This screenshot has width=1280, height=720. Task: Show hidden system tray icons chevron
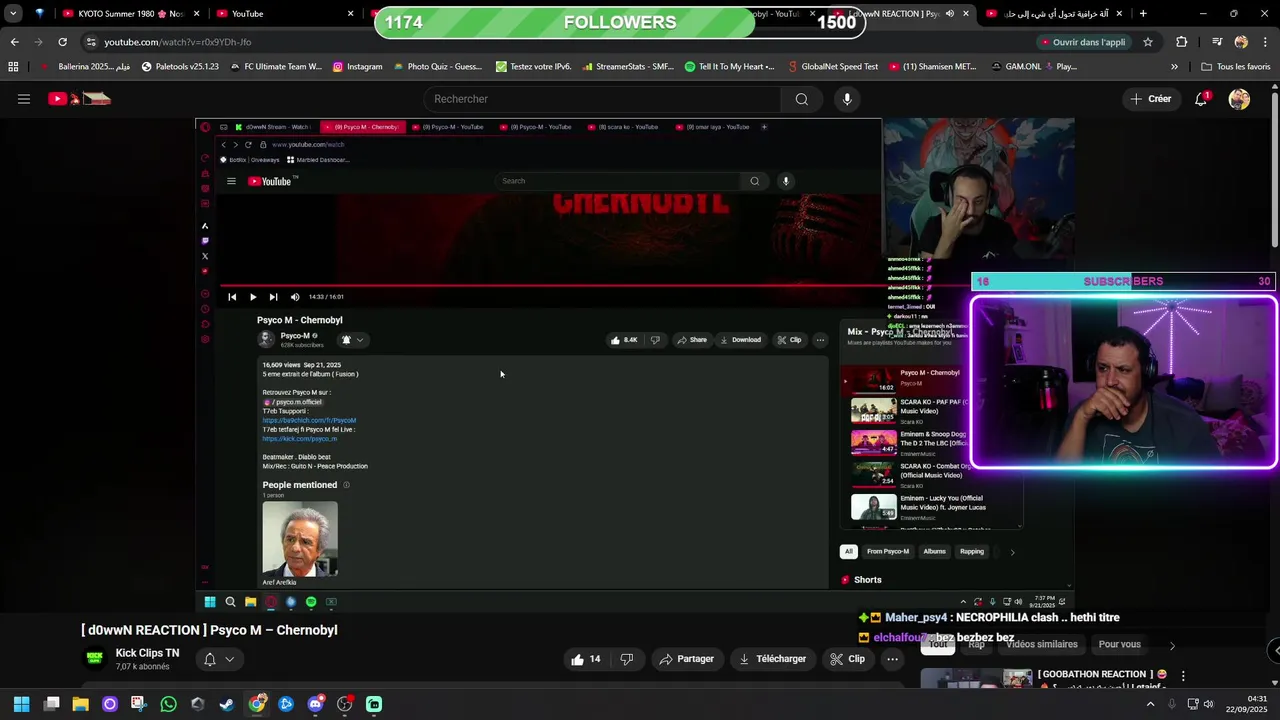pos(1150,704)
